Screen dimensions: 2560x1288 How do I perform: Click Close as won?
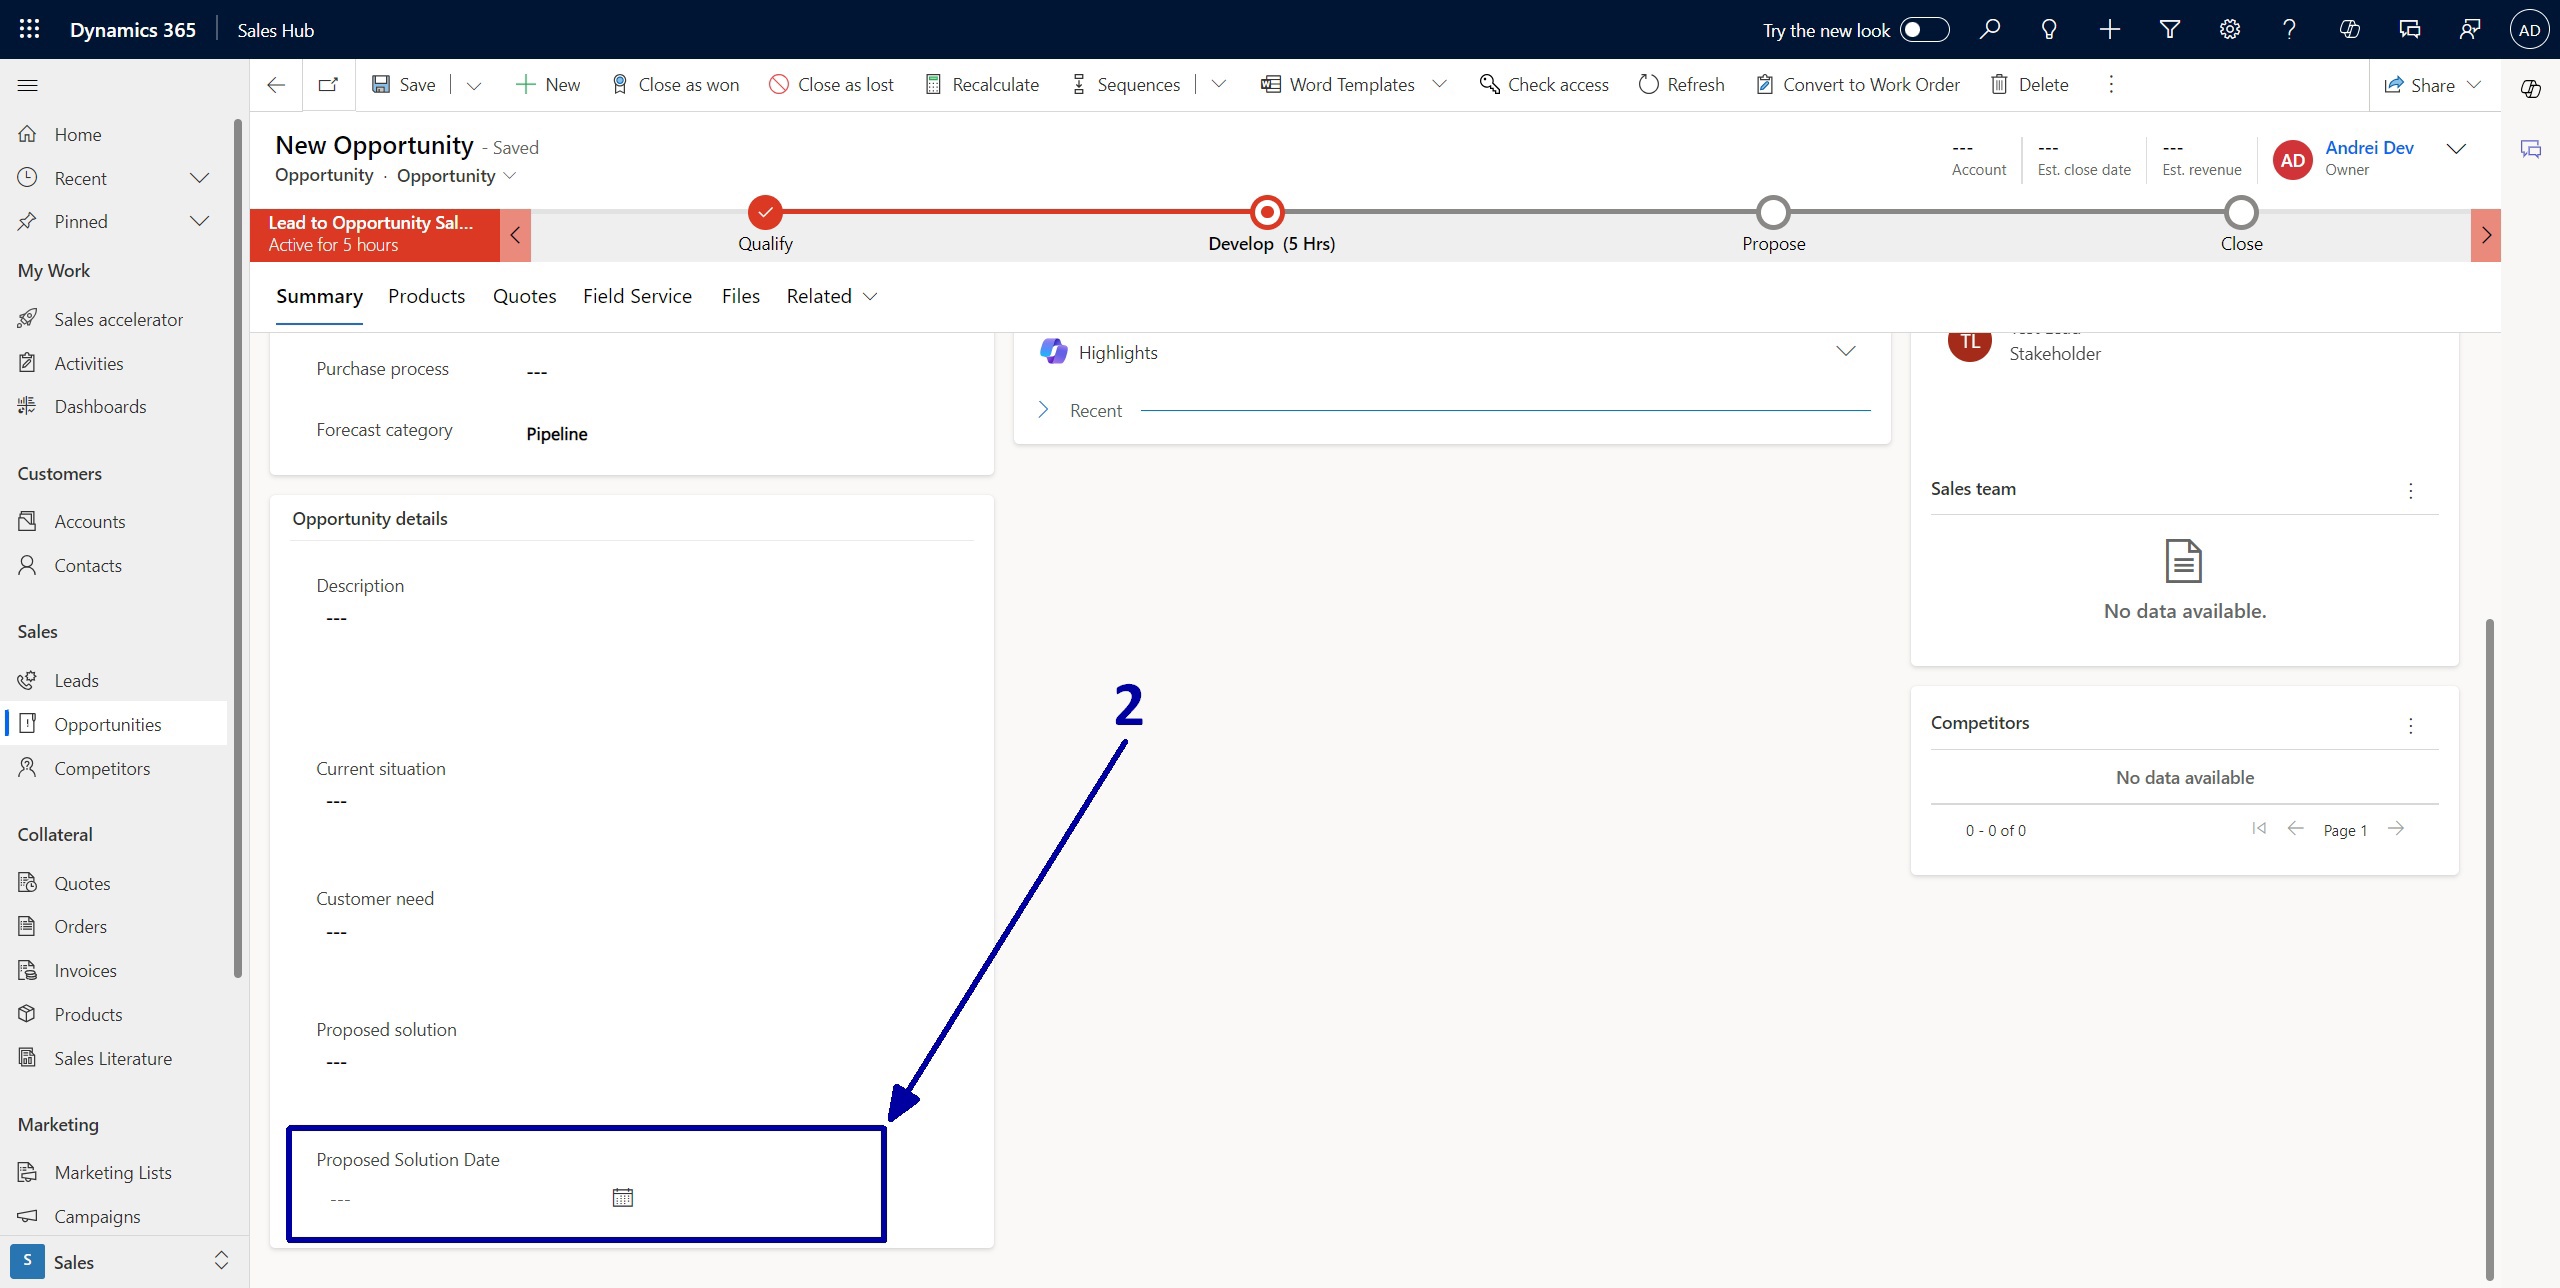click(675, 85)
